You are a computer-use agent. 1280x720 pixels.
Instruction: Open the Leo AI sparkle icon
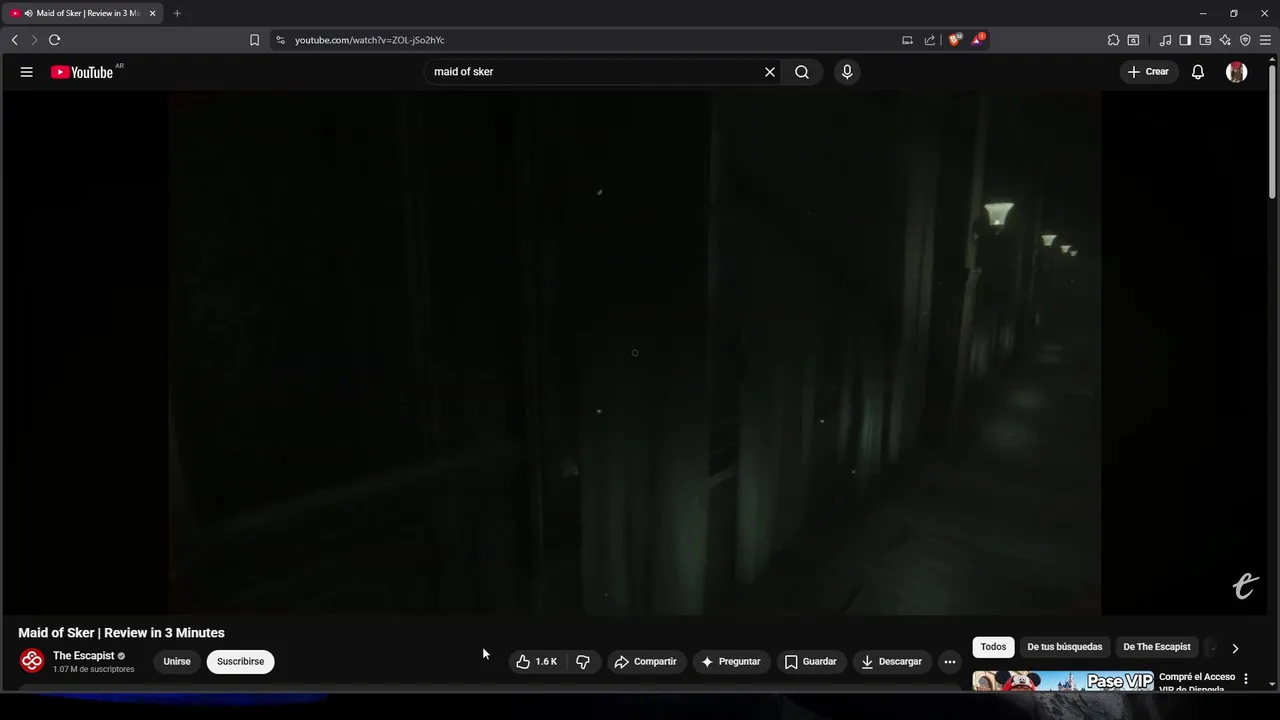point(1225,40)
